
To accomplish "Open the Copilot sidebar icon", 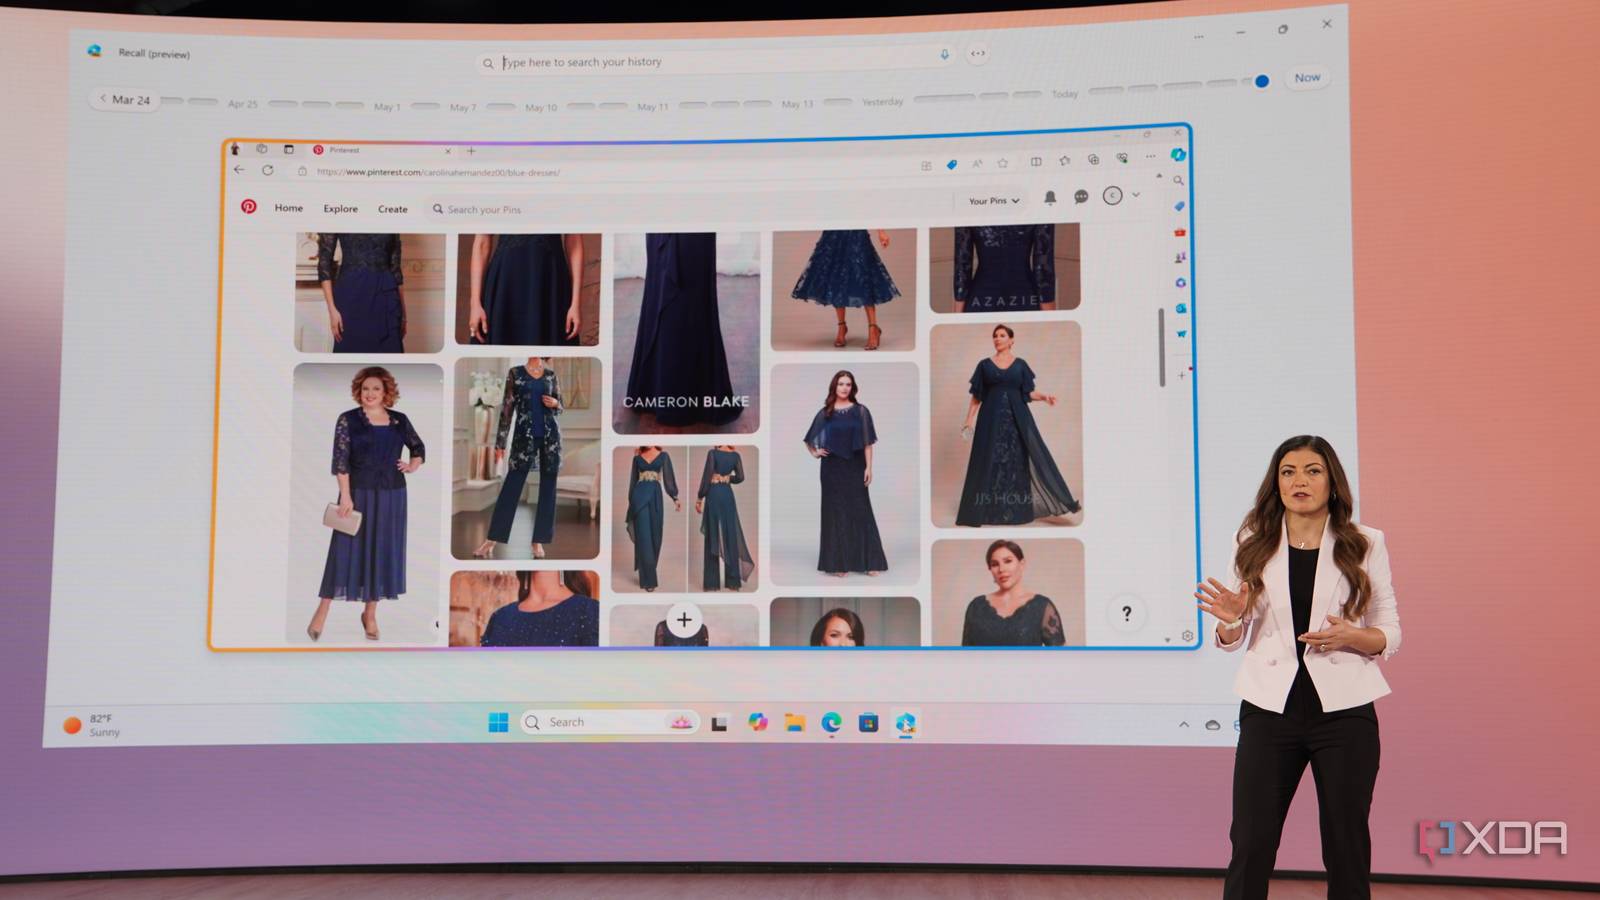I will click(x=1179, y=154).
